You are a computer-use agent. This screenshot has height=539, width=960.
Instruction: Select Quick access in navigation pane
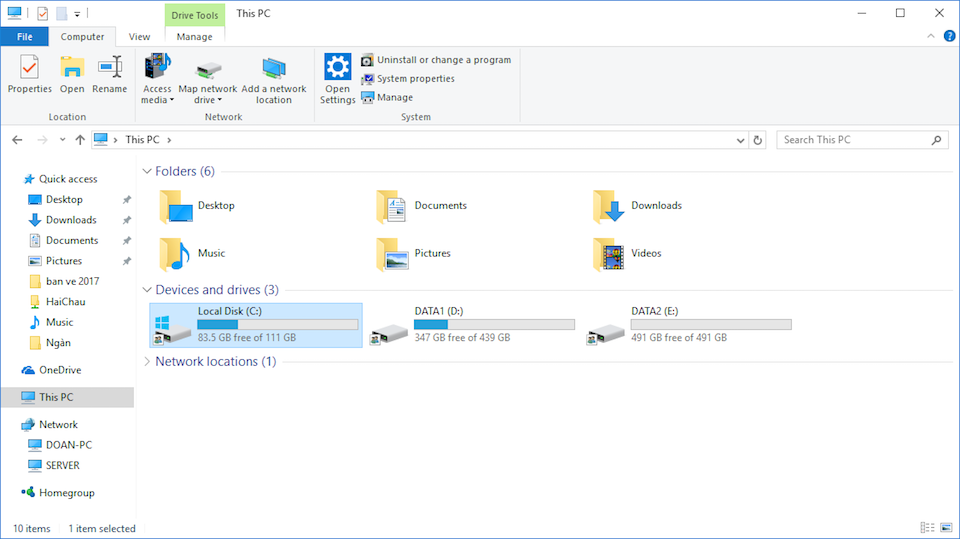pyautogui.click(x=68, y=179)
